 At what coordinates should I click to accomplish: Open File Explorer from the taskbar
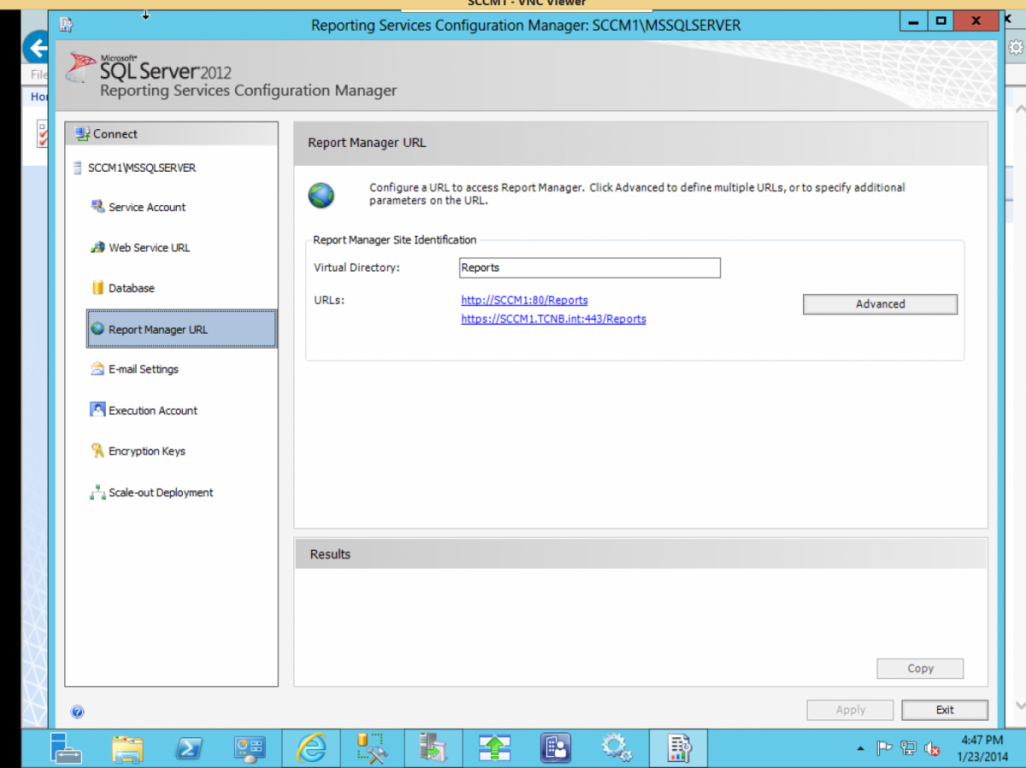pyautogui.click(x=128, y=748)
